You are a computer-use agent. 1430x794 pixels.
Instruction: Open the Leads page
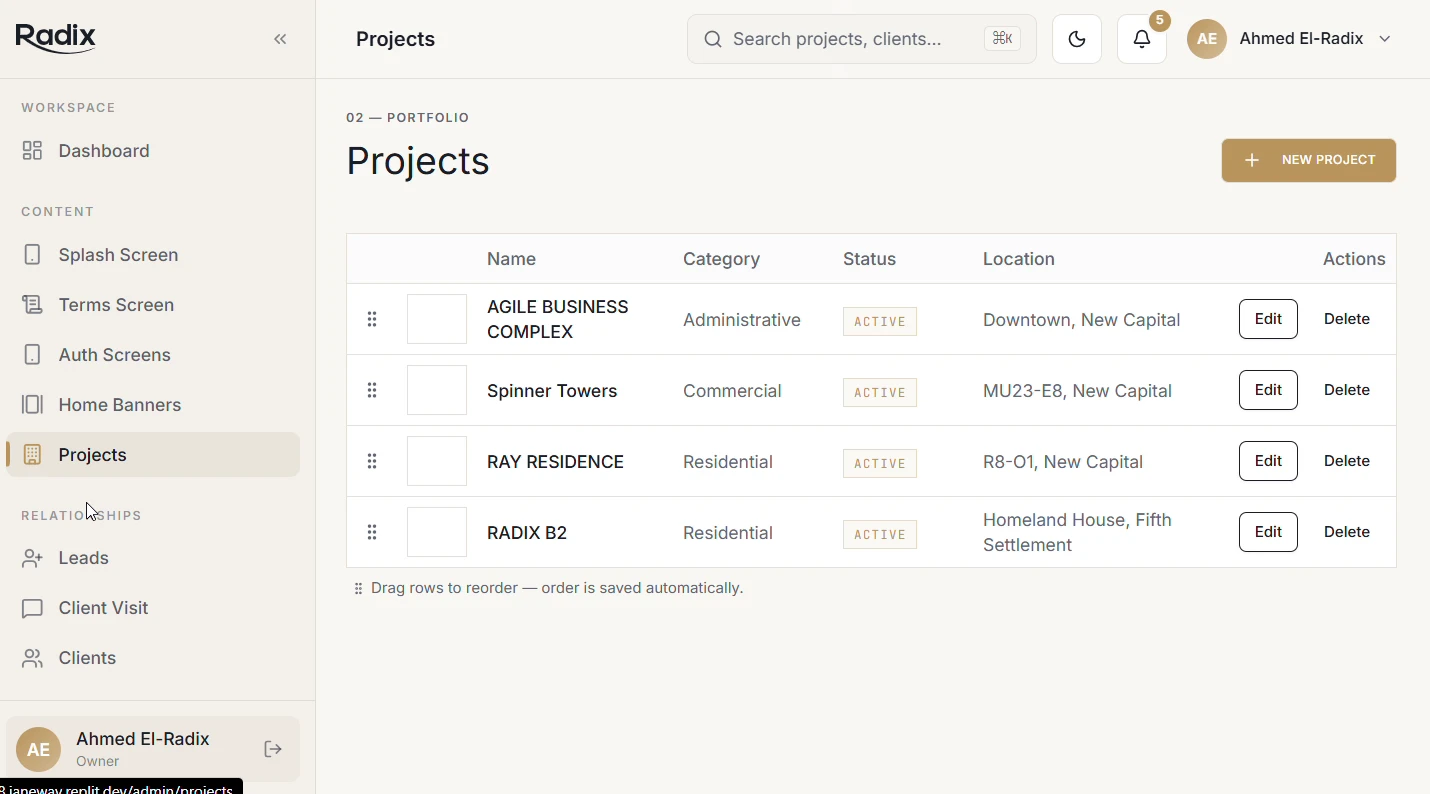pos(153,558)
